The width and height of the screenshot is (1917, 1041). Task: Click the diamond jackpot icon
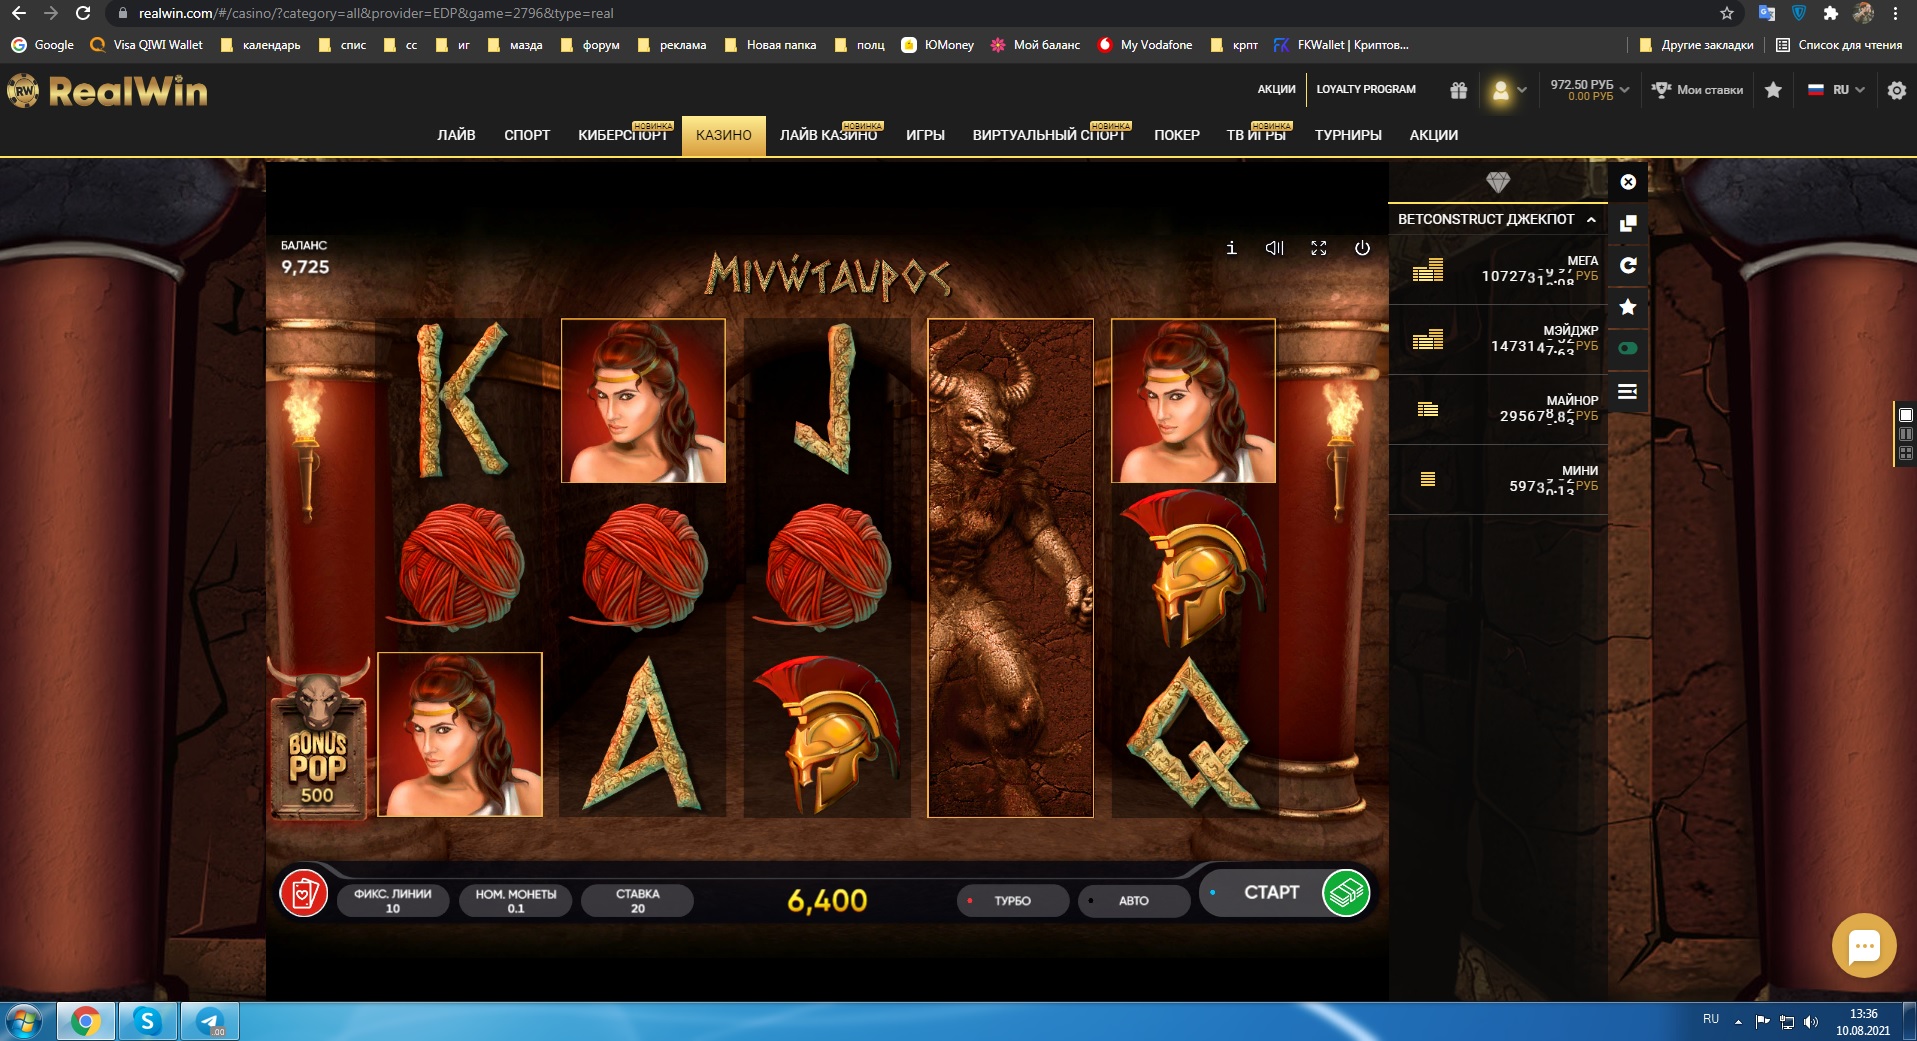(x=1498, y=182)
